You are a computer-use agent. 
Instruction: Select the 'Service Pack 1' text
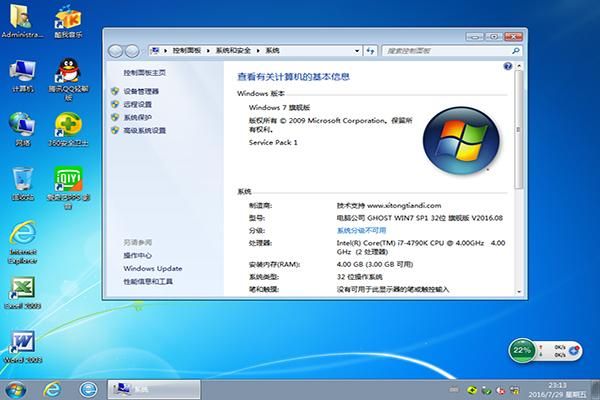(273, 142)
